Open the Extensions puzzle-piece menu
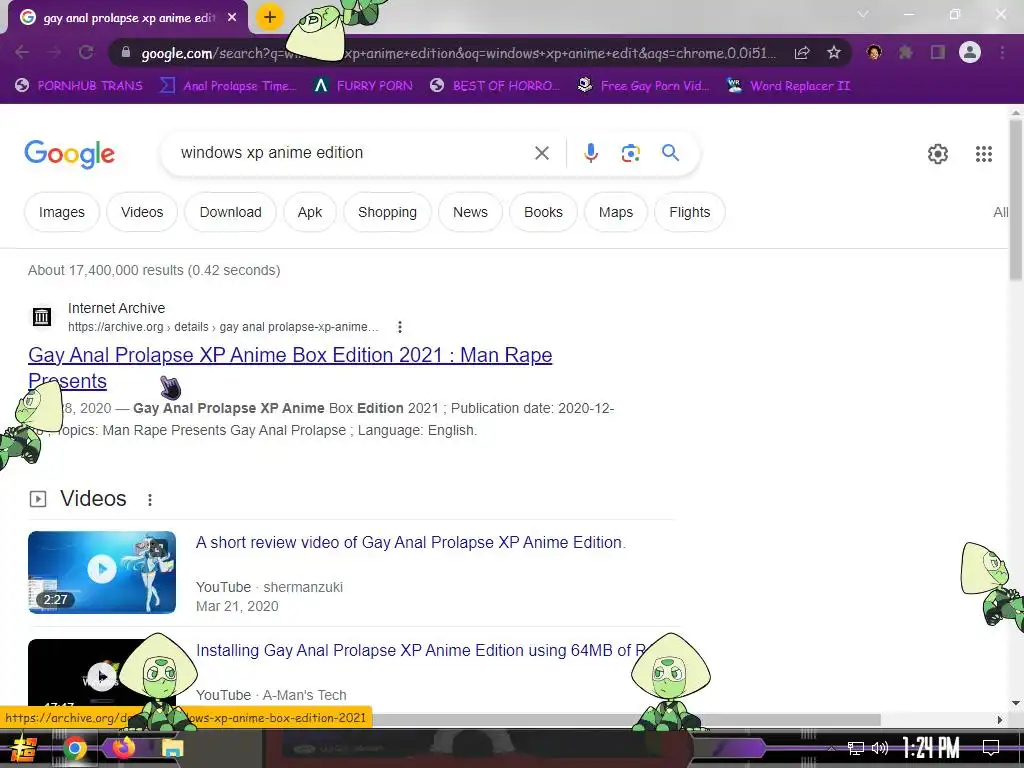This screenshot has width=1024, height=768. tap(906, 52)
